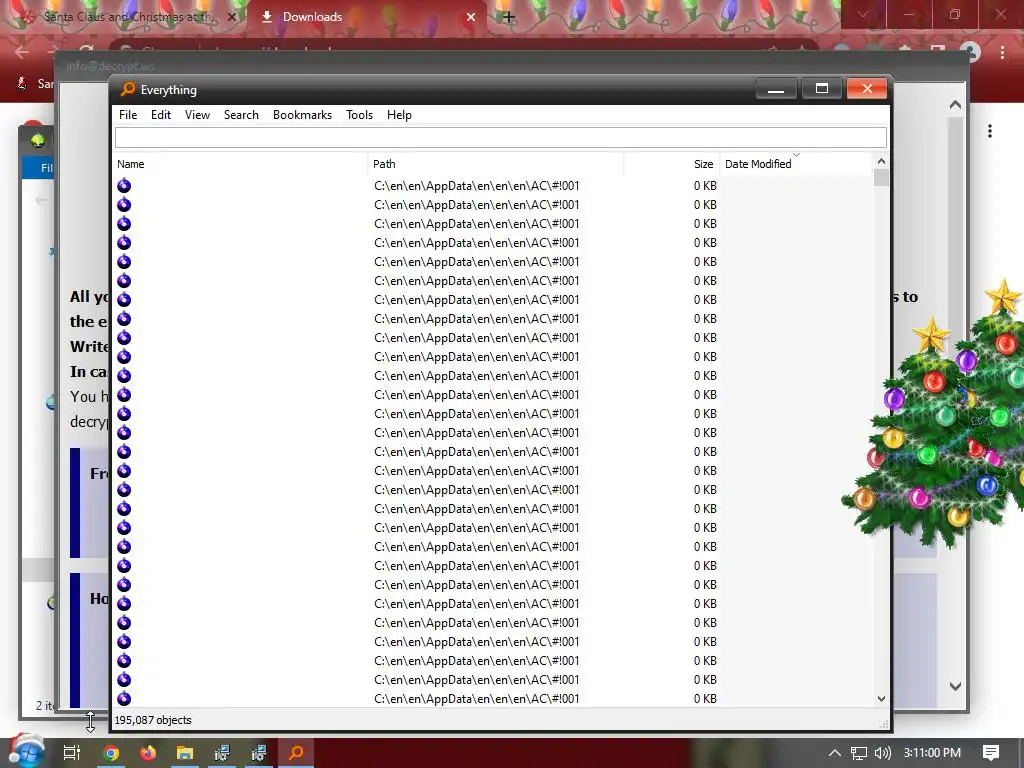Image resolution: width=1024 pixels, height=768 pixels.
Task: Sort results by Date Modified column
Action: click(795, 164)
